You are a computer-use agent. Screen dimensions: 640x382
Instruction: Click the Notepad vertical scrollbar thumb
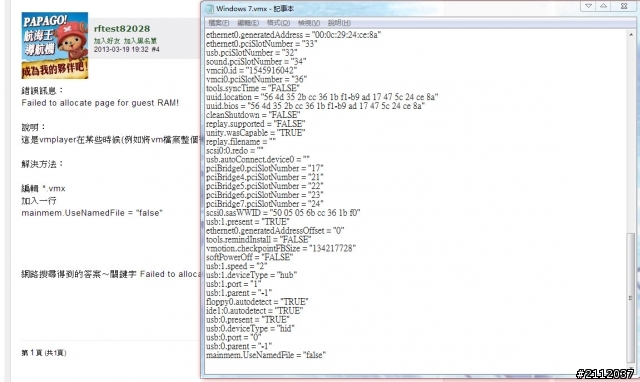pyautogui.click(x=631, y=297)
